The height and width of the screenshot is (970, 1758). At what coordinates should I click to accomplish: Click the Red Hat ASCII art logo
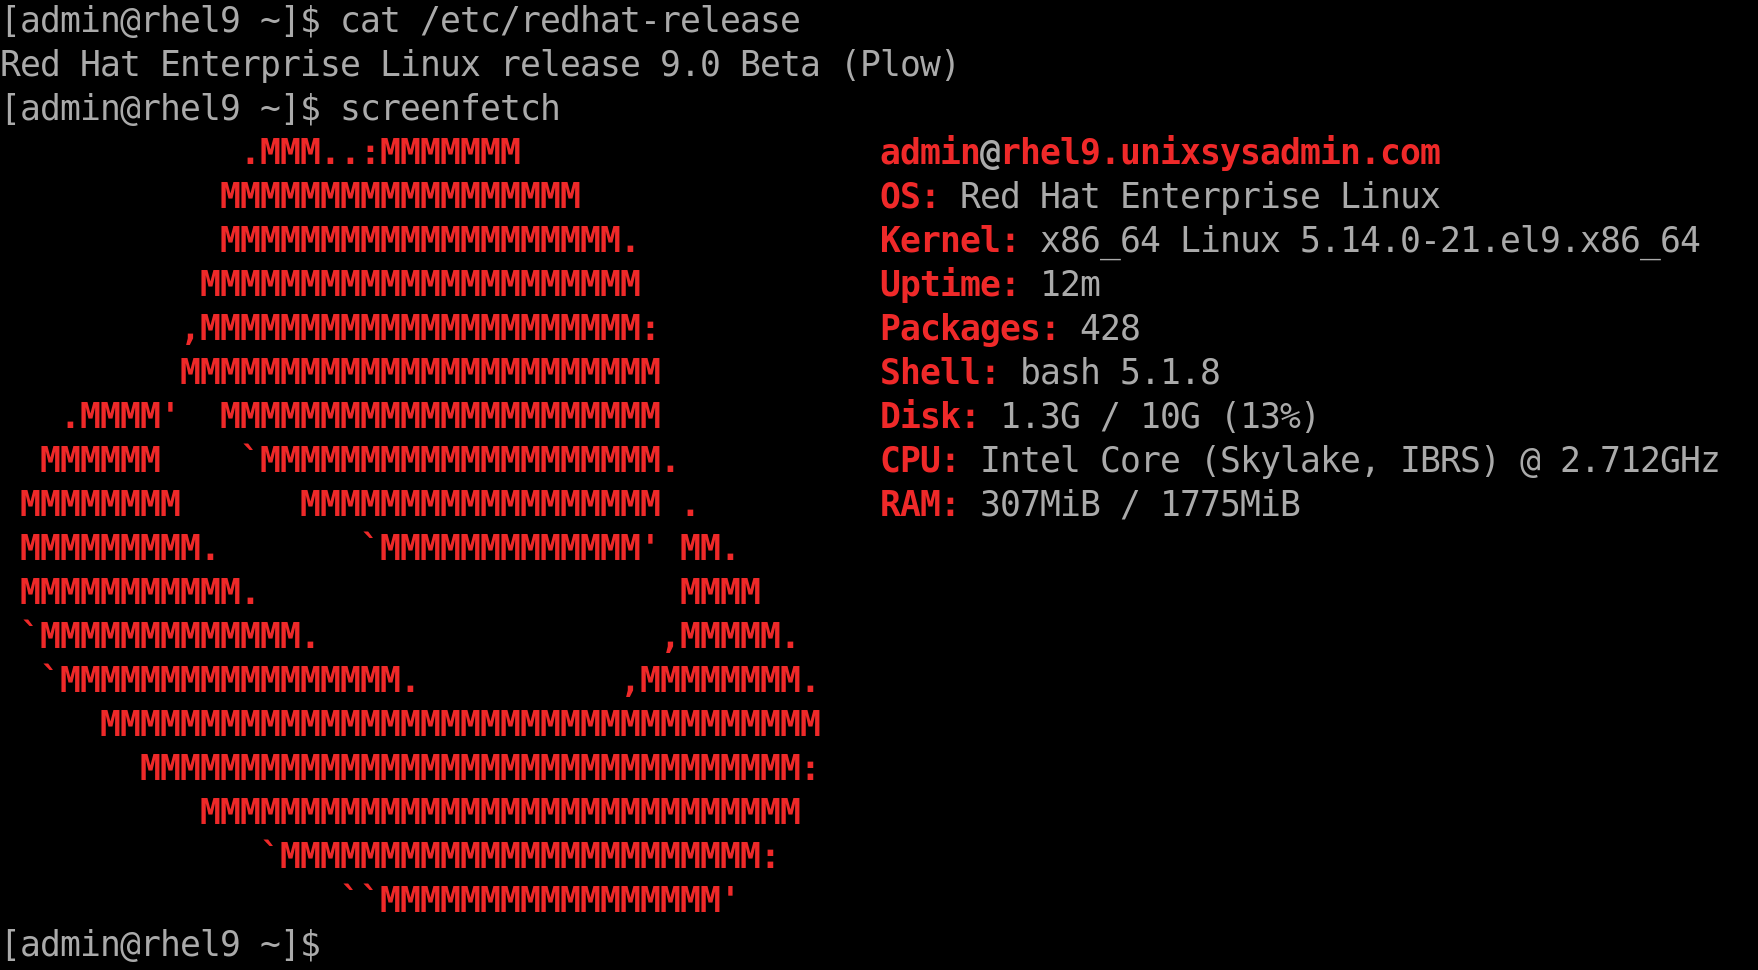click(420, 526)
